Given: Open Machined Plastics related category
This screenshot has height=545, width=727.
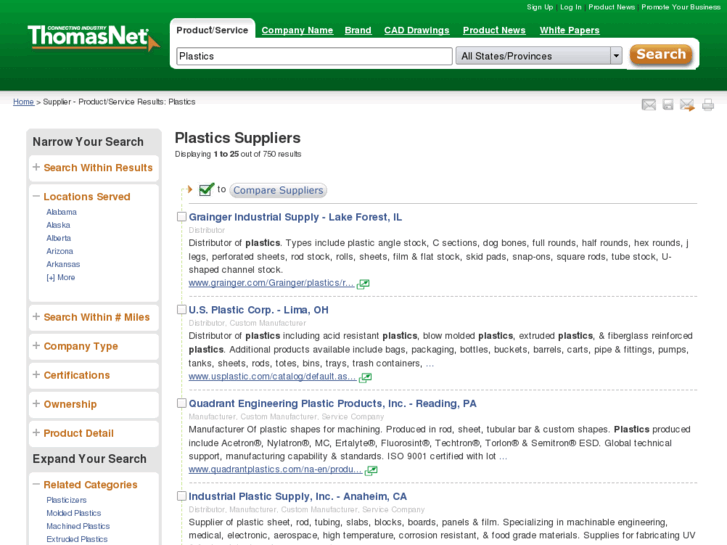Looking at the screenshot, I should pos(78,526).
